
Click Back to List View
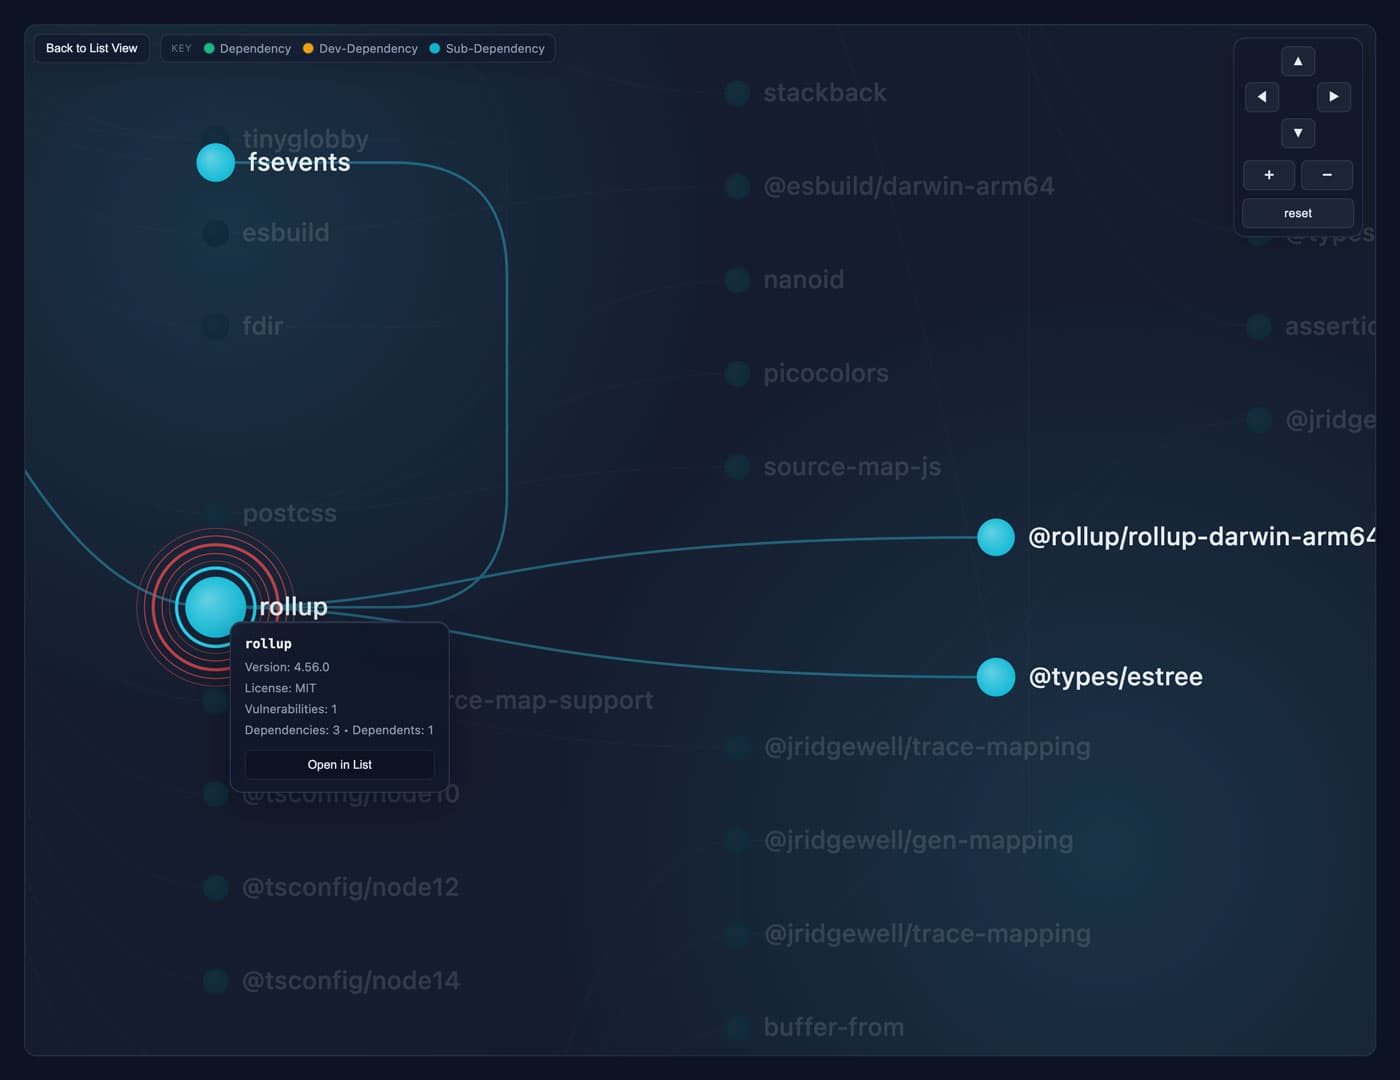(91, 48)
